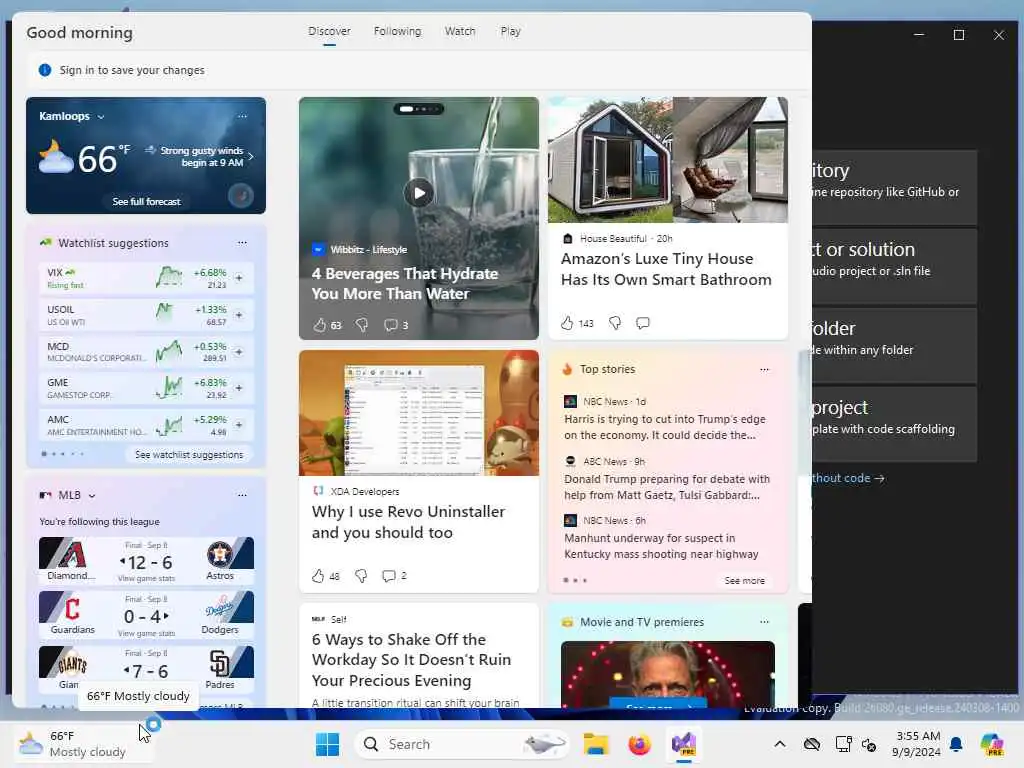Image resolution: width=1024 pixels, height=768 pixels.
Task: Open MLB card more options
Action: click(x=242, y=495)
